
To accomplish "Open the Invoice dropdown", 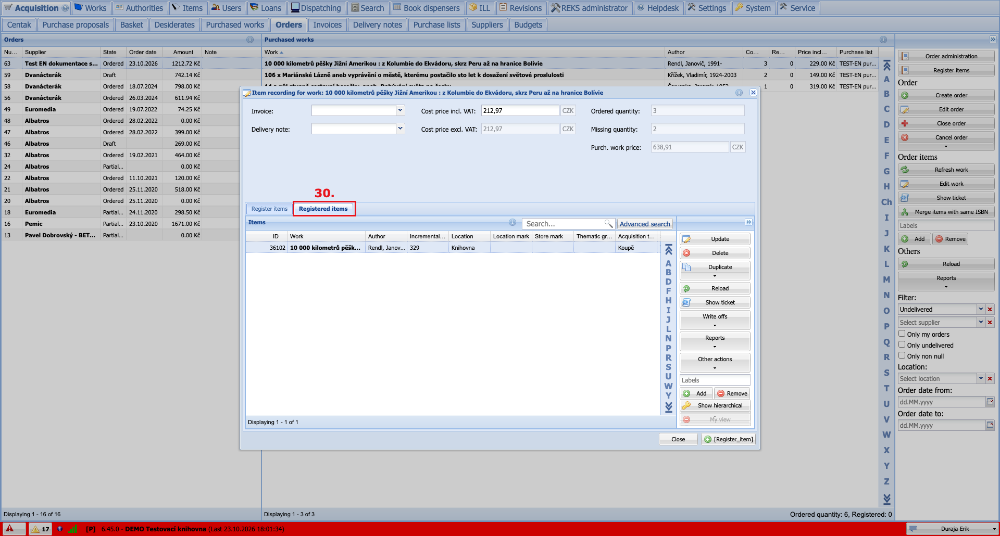I will click(401, 110).
